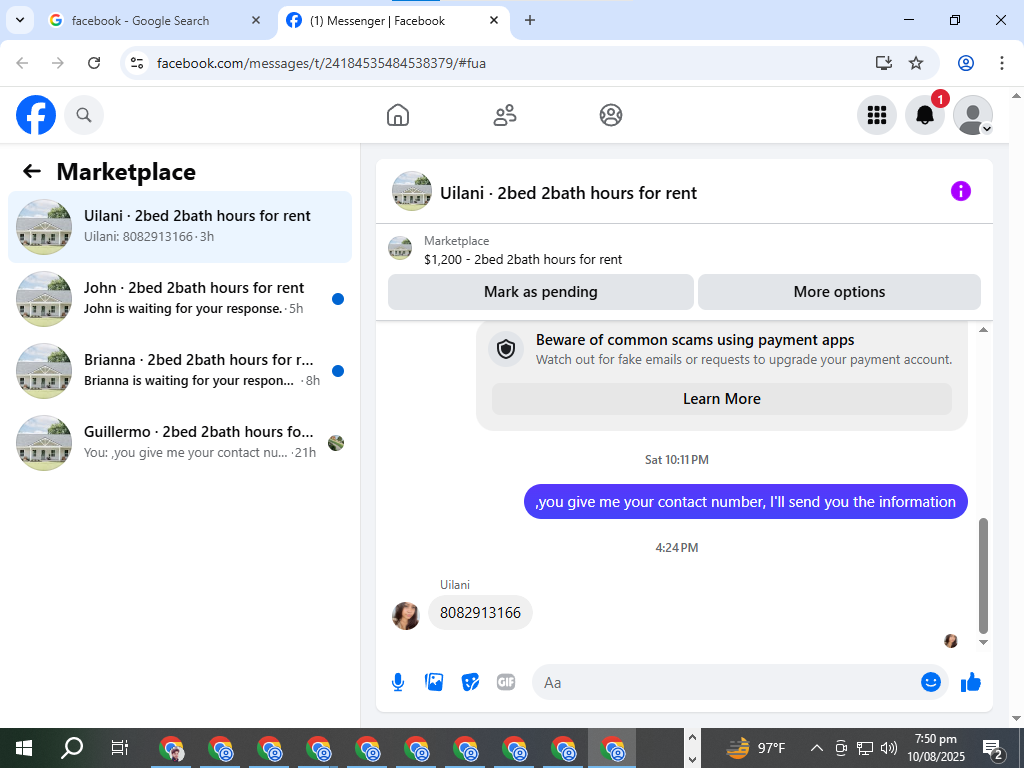This screenshot has width=1024, height=768.
Task: Close the Google Search tab
Action: [x=256, y=20]
